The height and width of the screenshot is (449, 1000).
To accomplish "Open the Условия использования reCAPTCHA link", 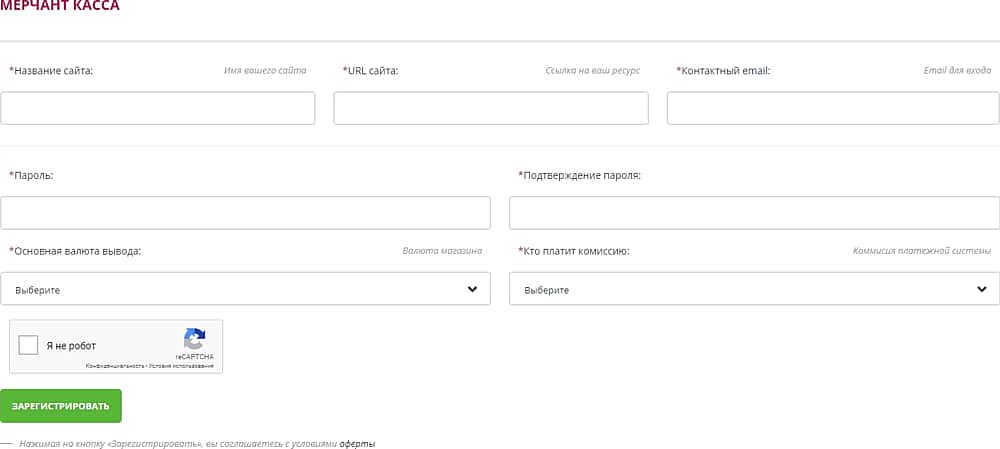I will (181, 366).
